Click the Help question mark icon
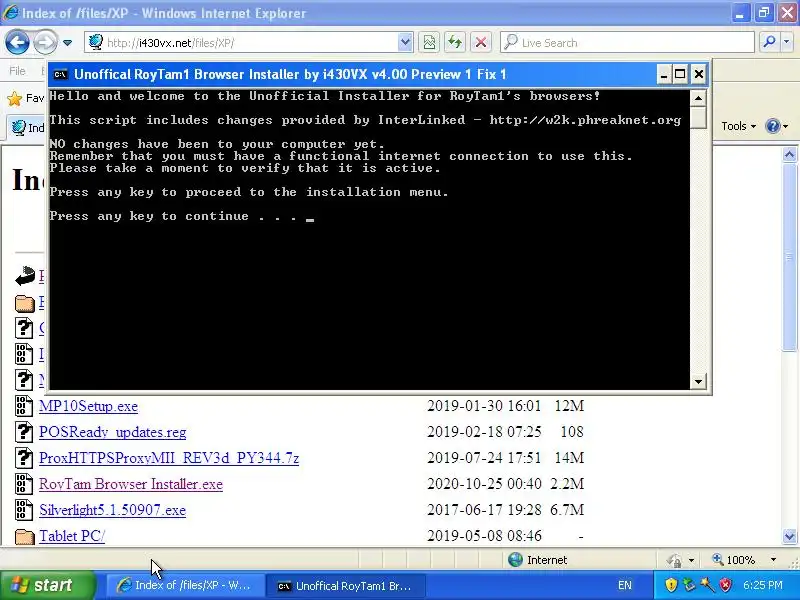This screenshot has width=800, height=600. point(773,126)
